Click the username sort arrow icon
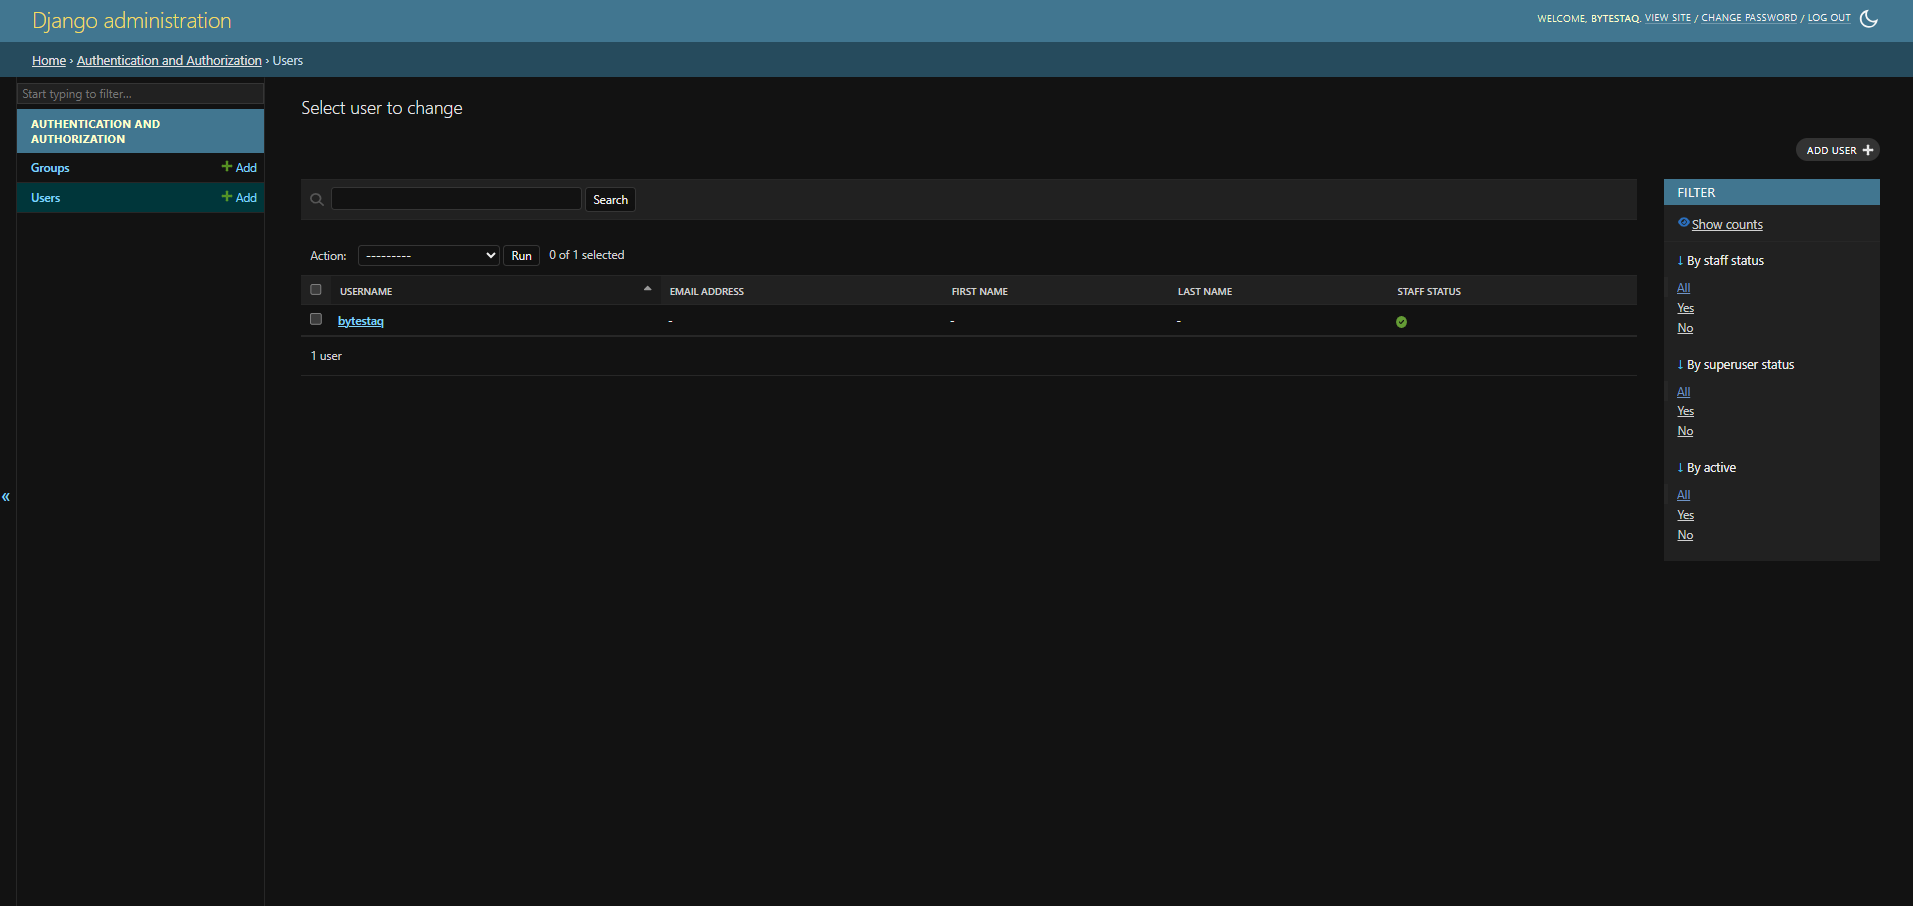 tap(648, 289)
